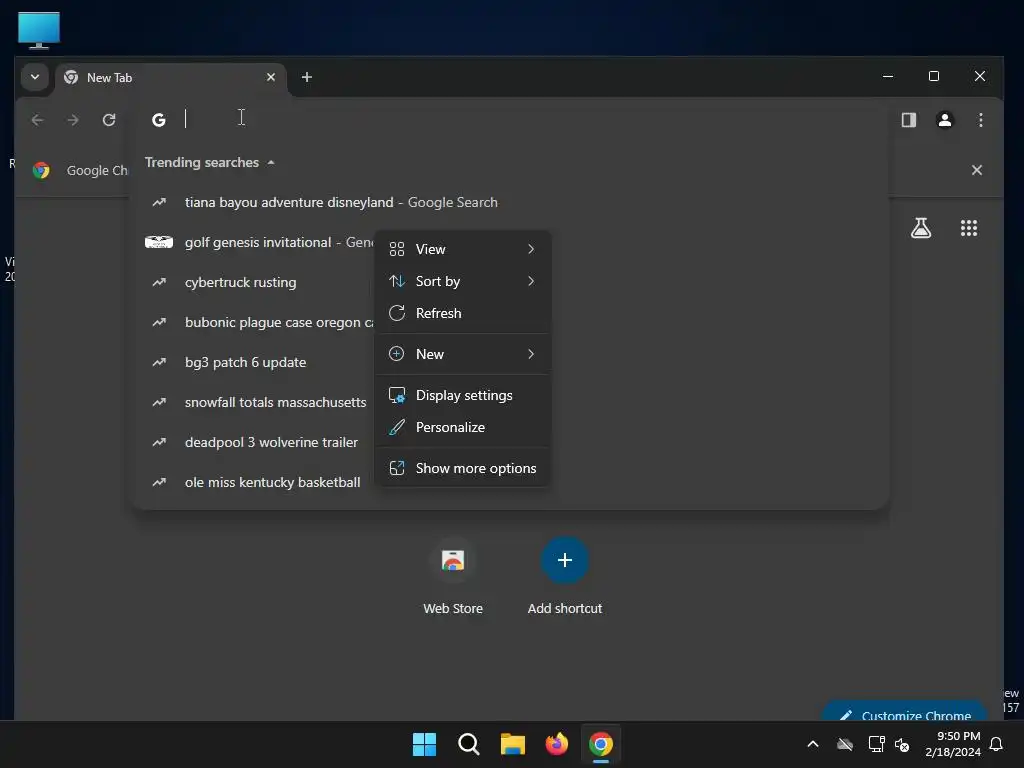Select 'bg3 patch 6 update' suggestion
Screen dimensions: 1024x768
[x=255, y=362]
